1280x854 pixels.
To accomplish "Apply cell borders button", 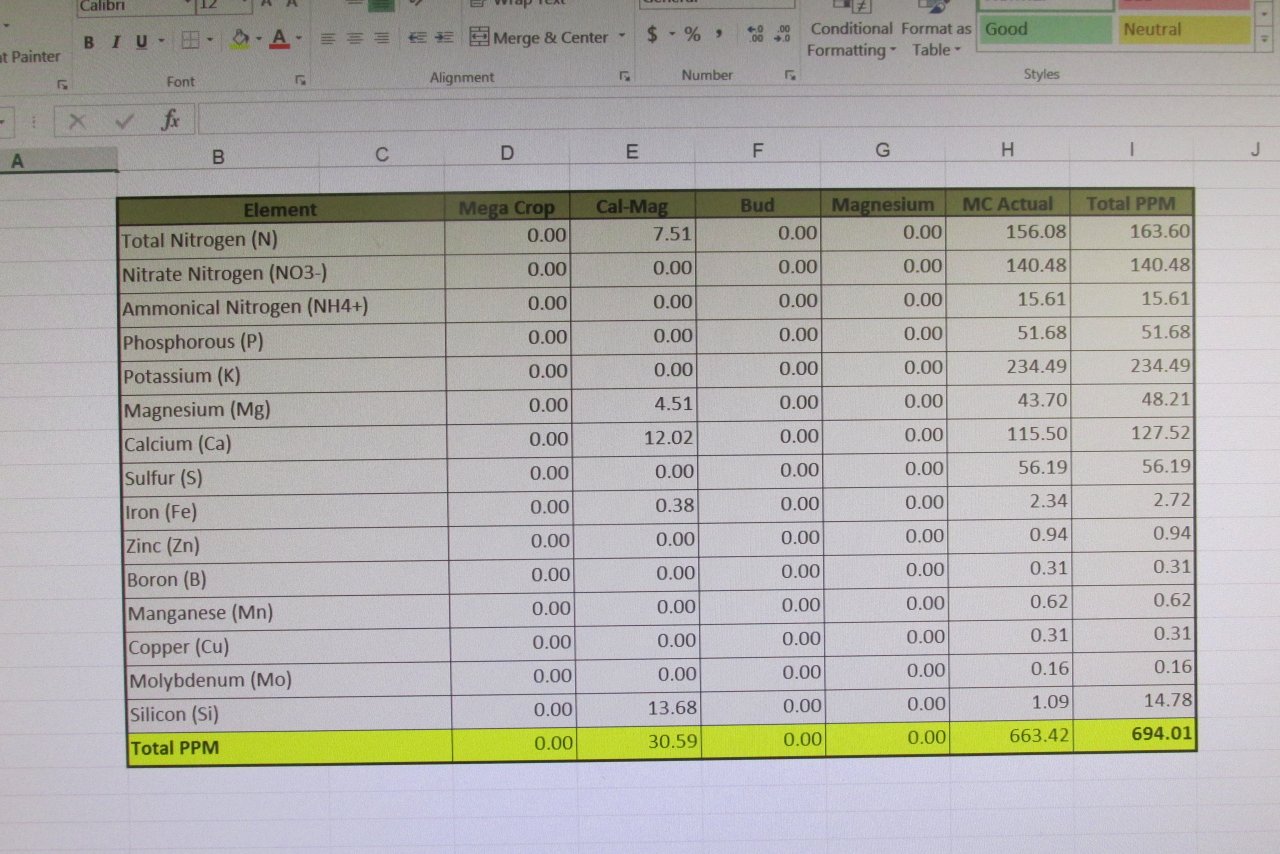I will pos(190,40).
